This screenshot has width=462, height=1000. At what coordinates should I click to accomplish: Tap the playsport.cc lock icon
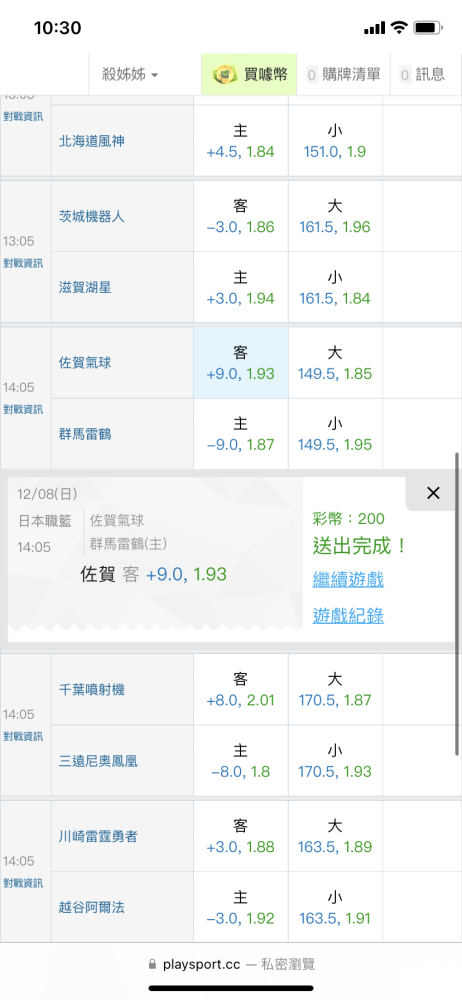152,964
